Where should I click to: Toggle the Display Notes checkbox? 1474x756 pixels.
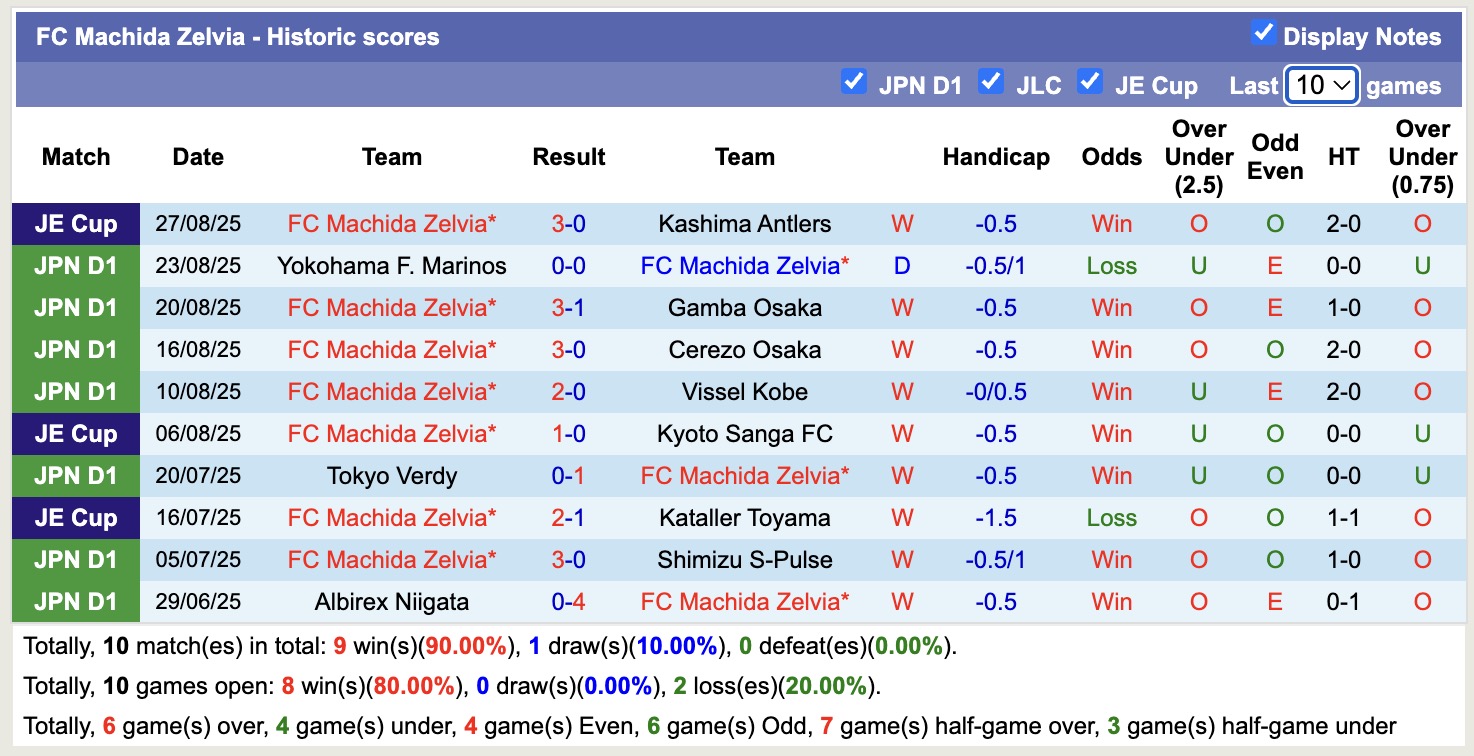click(x=1263, y=34)
